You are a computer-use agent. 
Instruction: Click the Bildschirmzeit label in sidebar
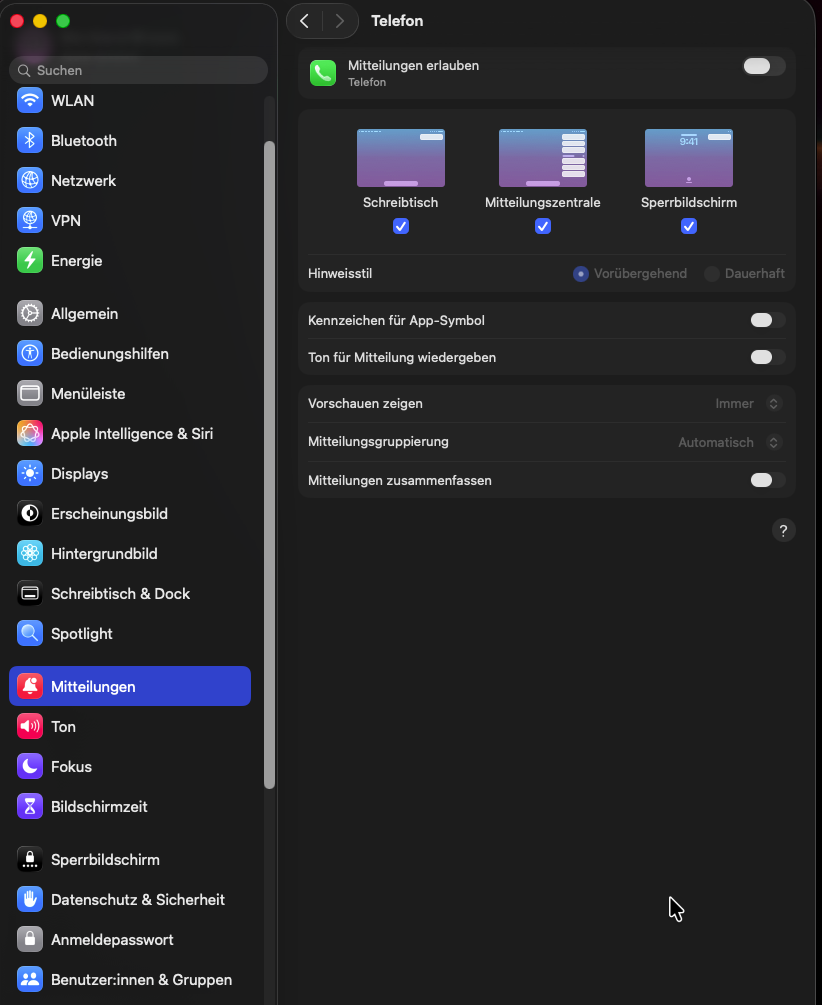click(x=99, y=807)
